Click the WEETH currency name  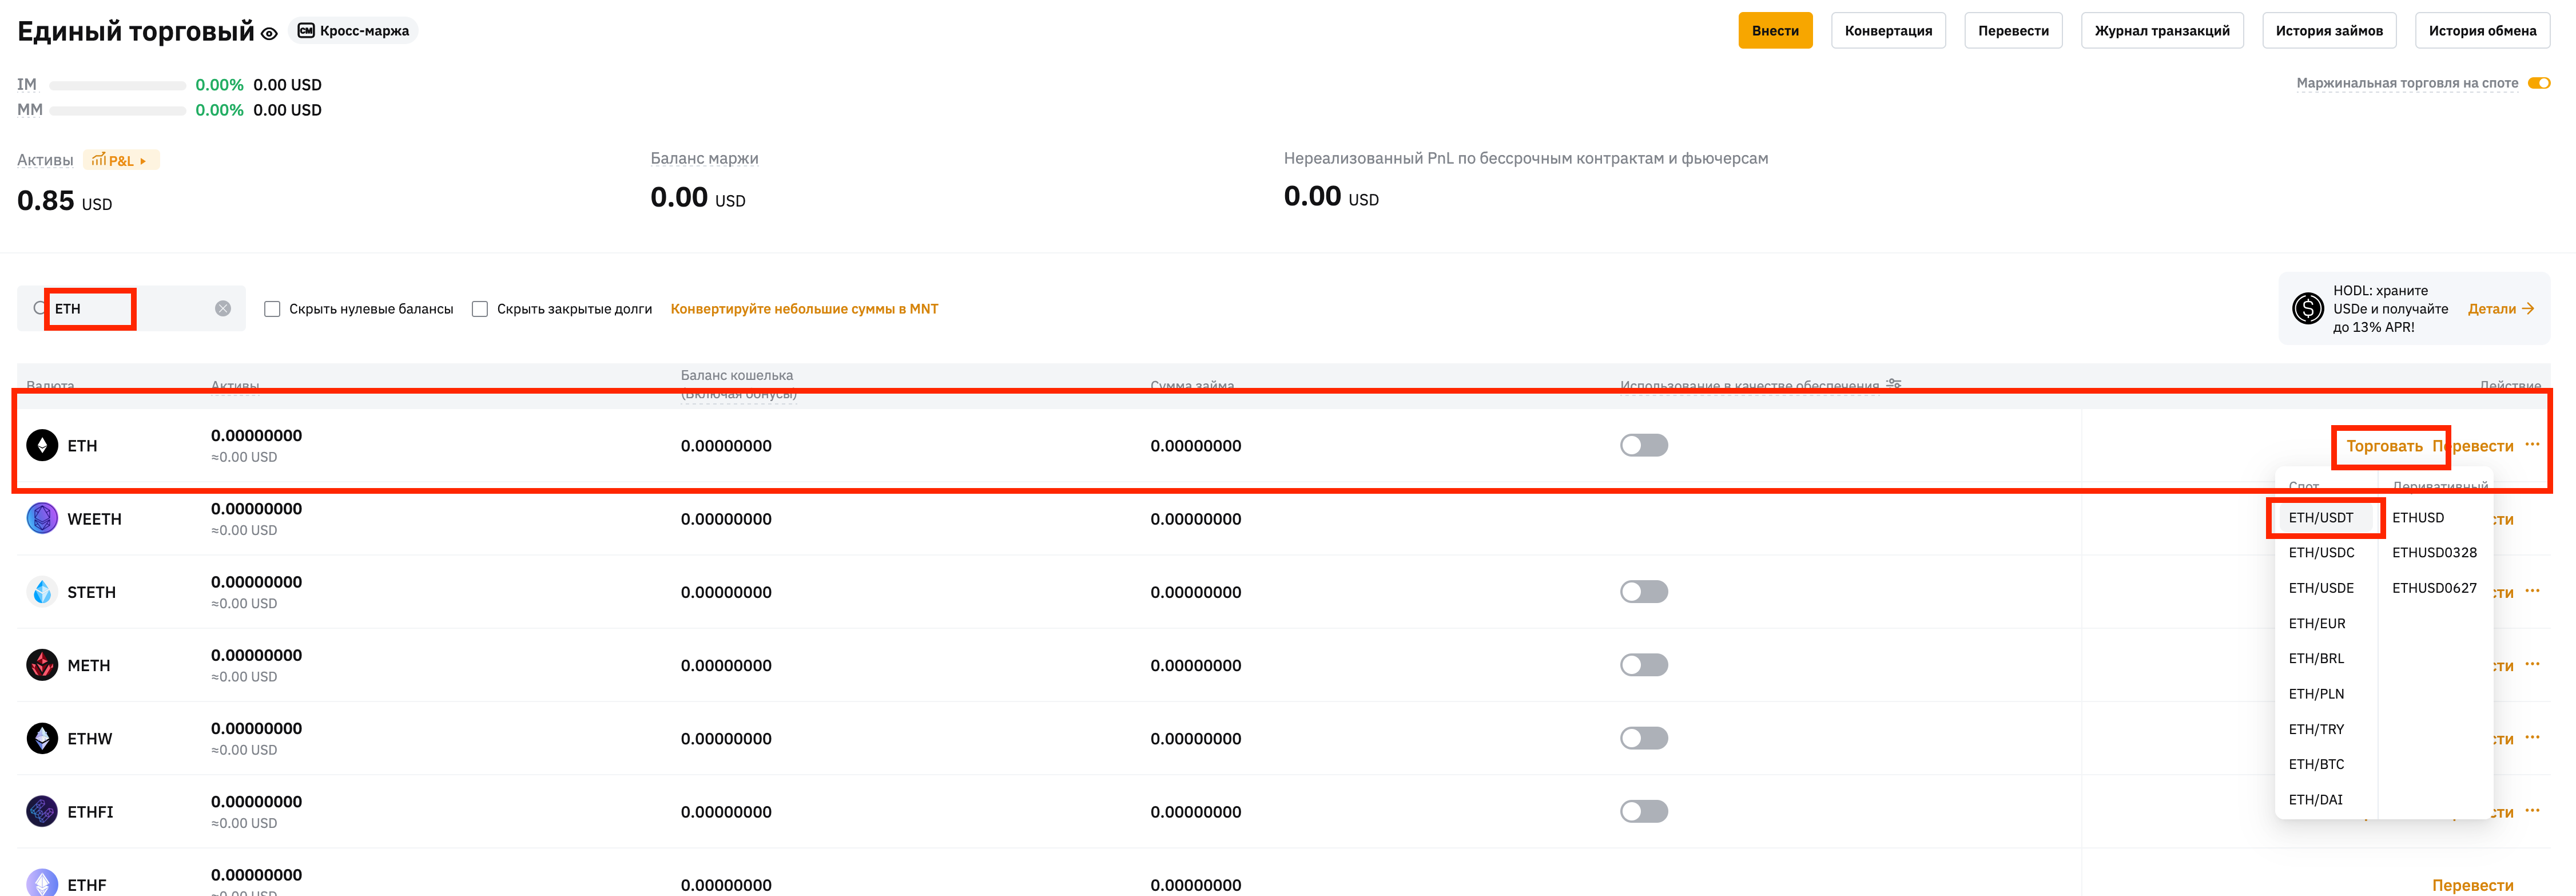pyautogui.click(x=94, y=519)
